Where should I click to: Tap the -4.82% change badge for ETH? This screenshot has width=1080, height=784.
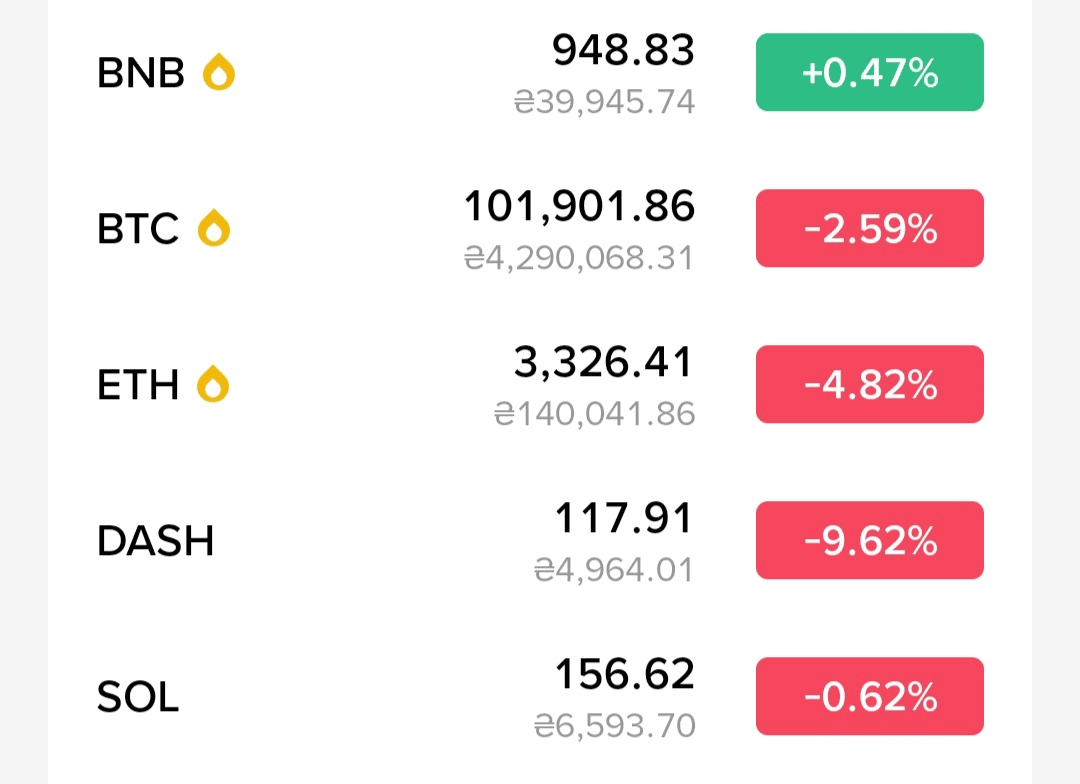point(869,384)
